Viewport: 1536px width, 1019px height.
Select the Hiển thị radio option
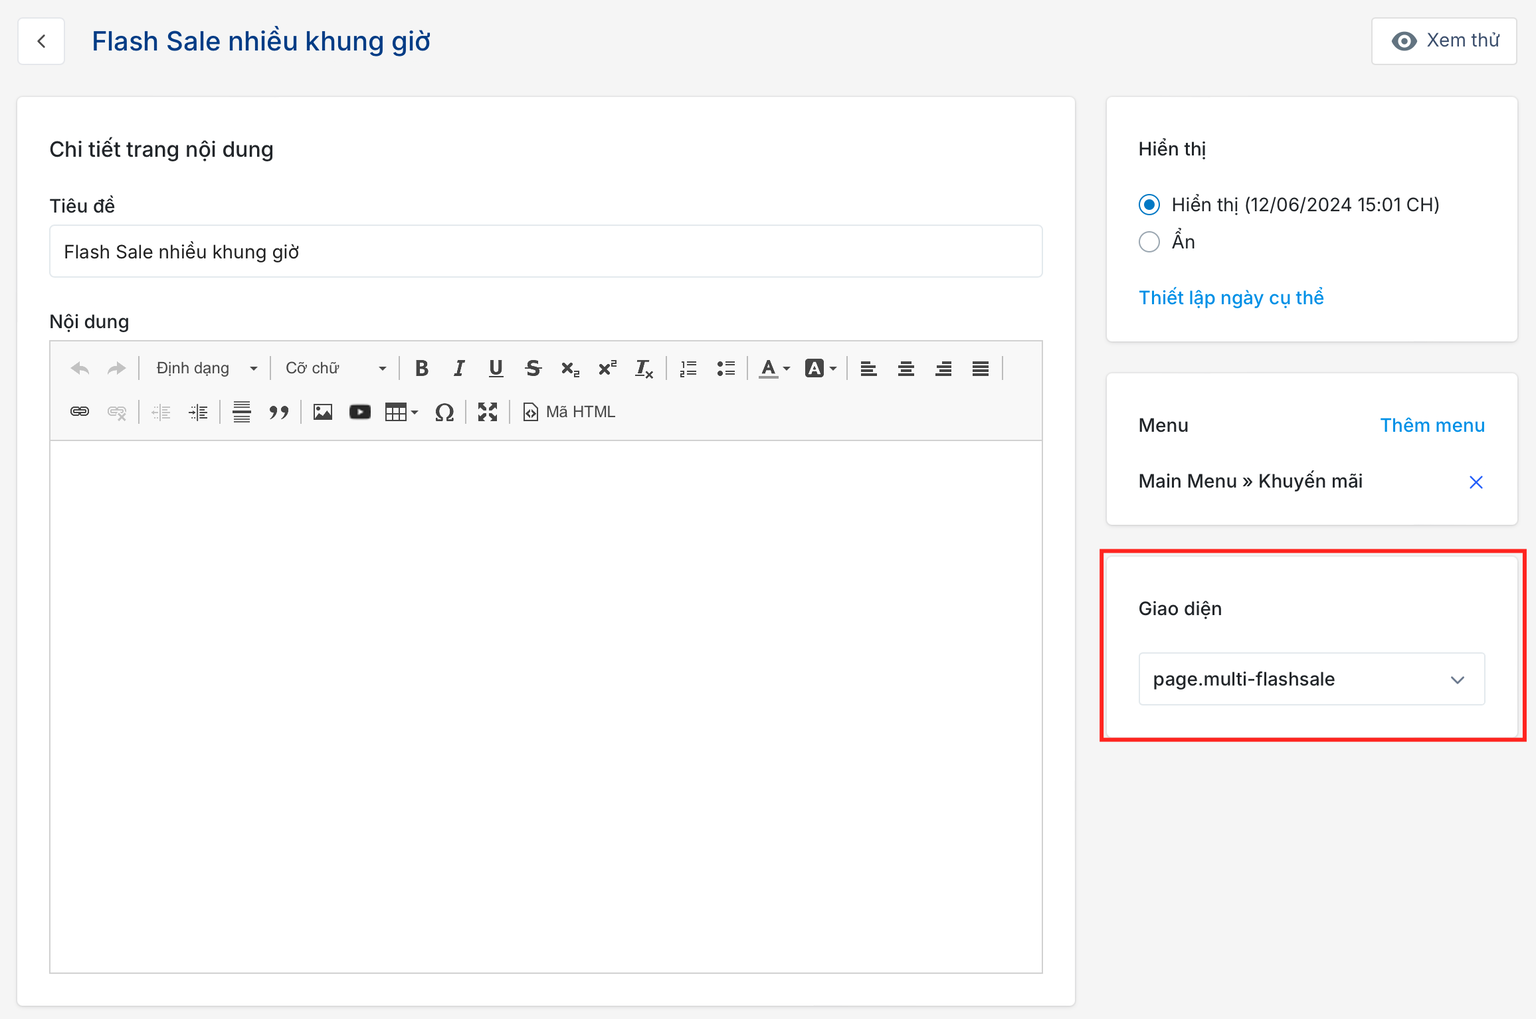[x=1149, y=205]
